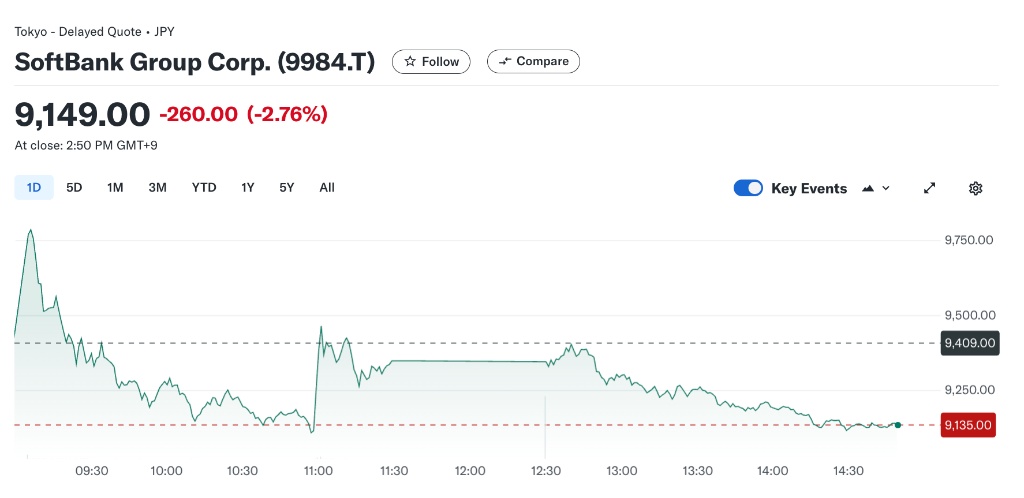Viewport: 1024px width, 498px height.
Task: View the 5Y price history
Action: tap(287, 187)
